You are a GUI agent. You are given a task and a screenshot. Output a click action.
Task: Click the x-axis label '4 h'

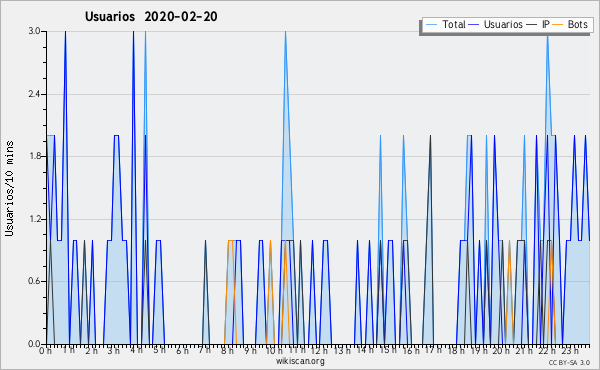tap(137, 350)
